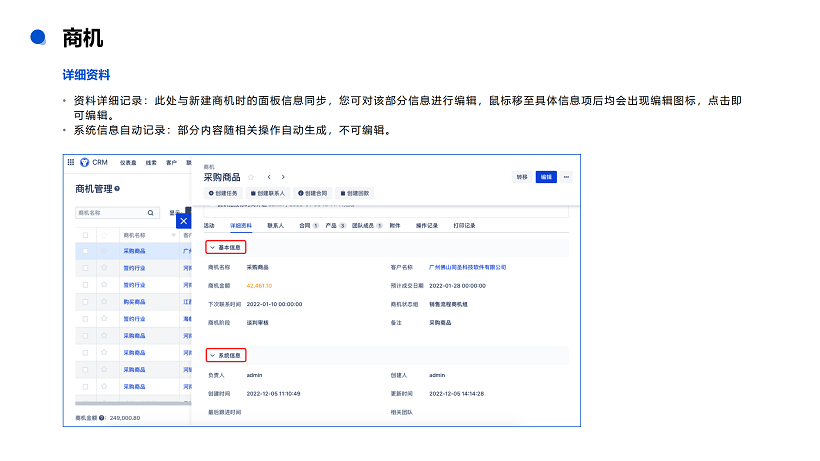Open the 打印记录 tab
The image size is (820, 461).
coord(464,226)
